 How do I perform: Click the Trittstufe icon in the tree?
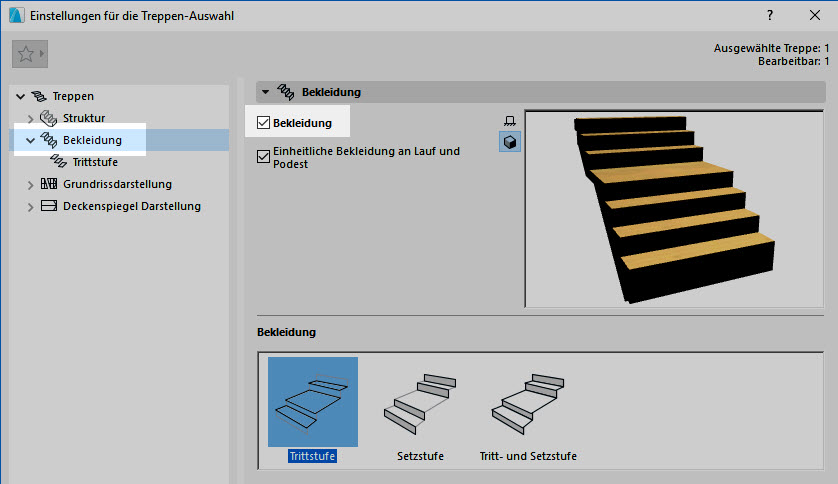pyautogui.click(x=59, y=161)
